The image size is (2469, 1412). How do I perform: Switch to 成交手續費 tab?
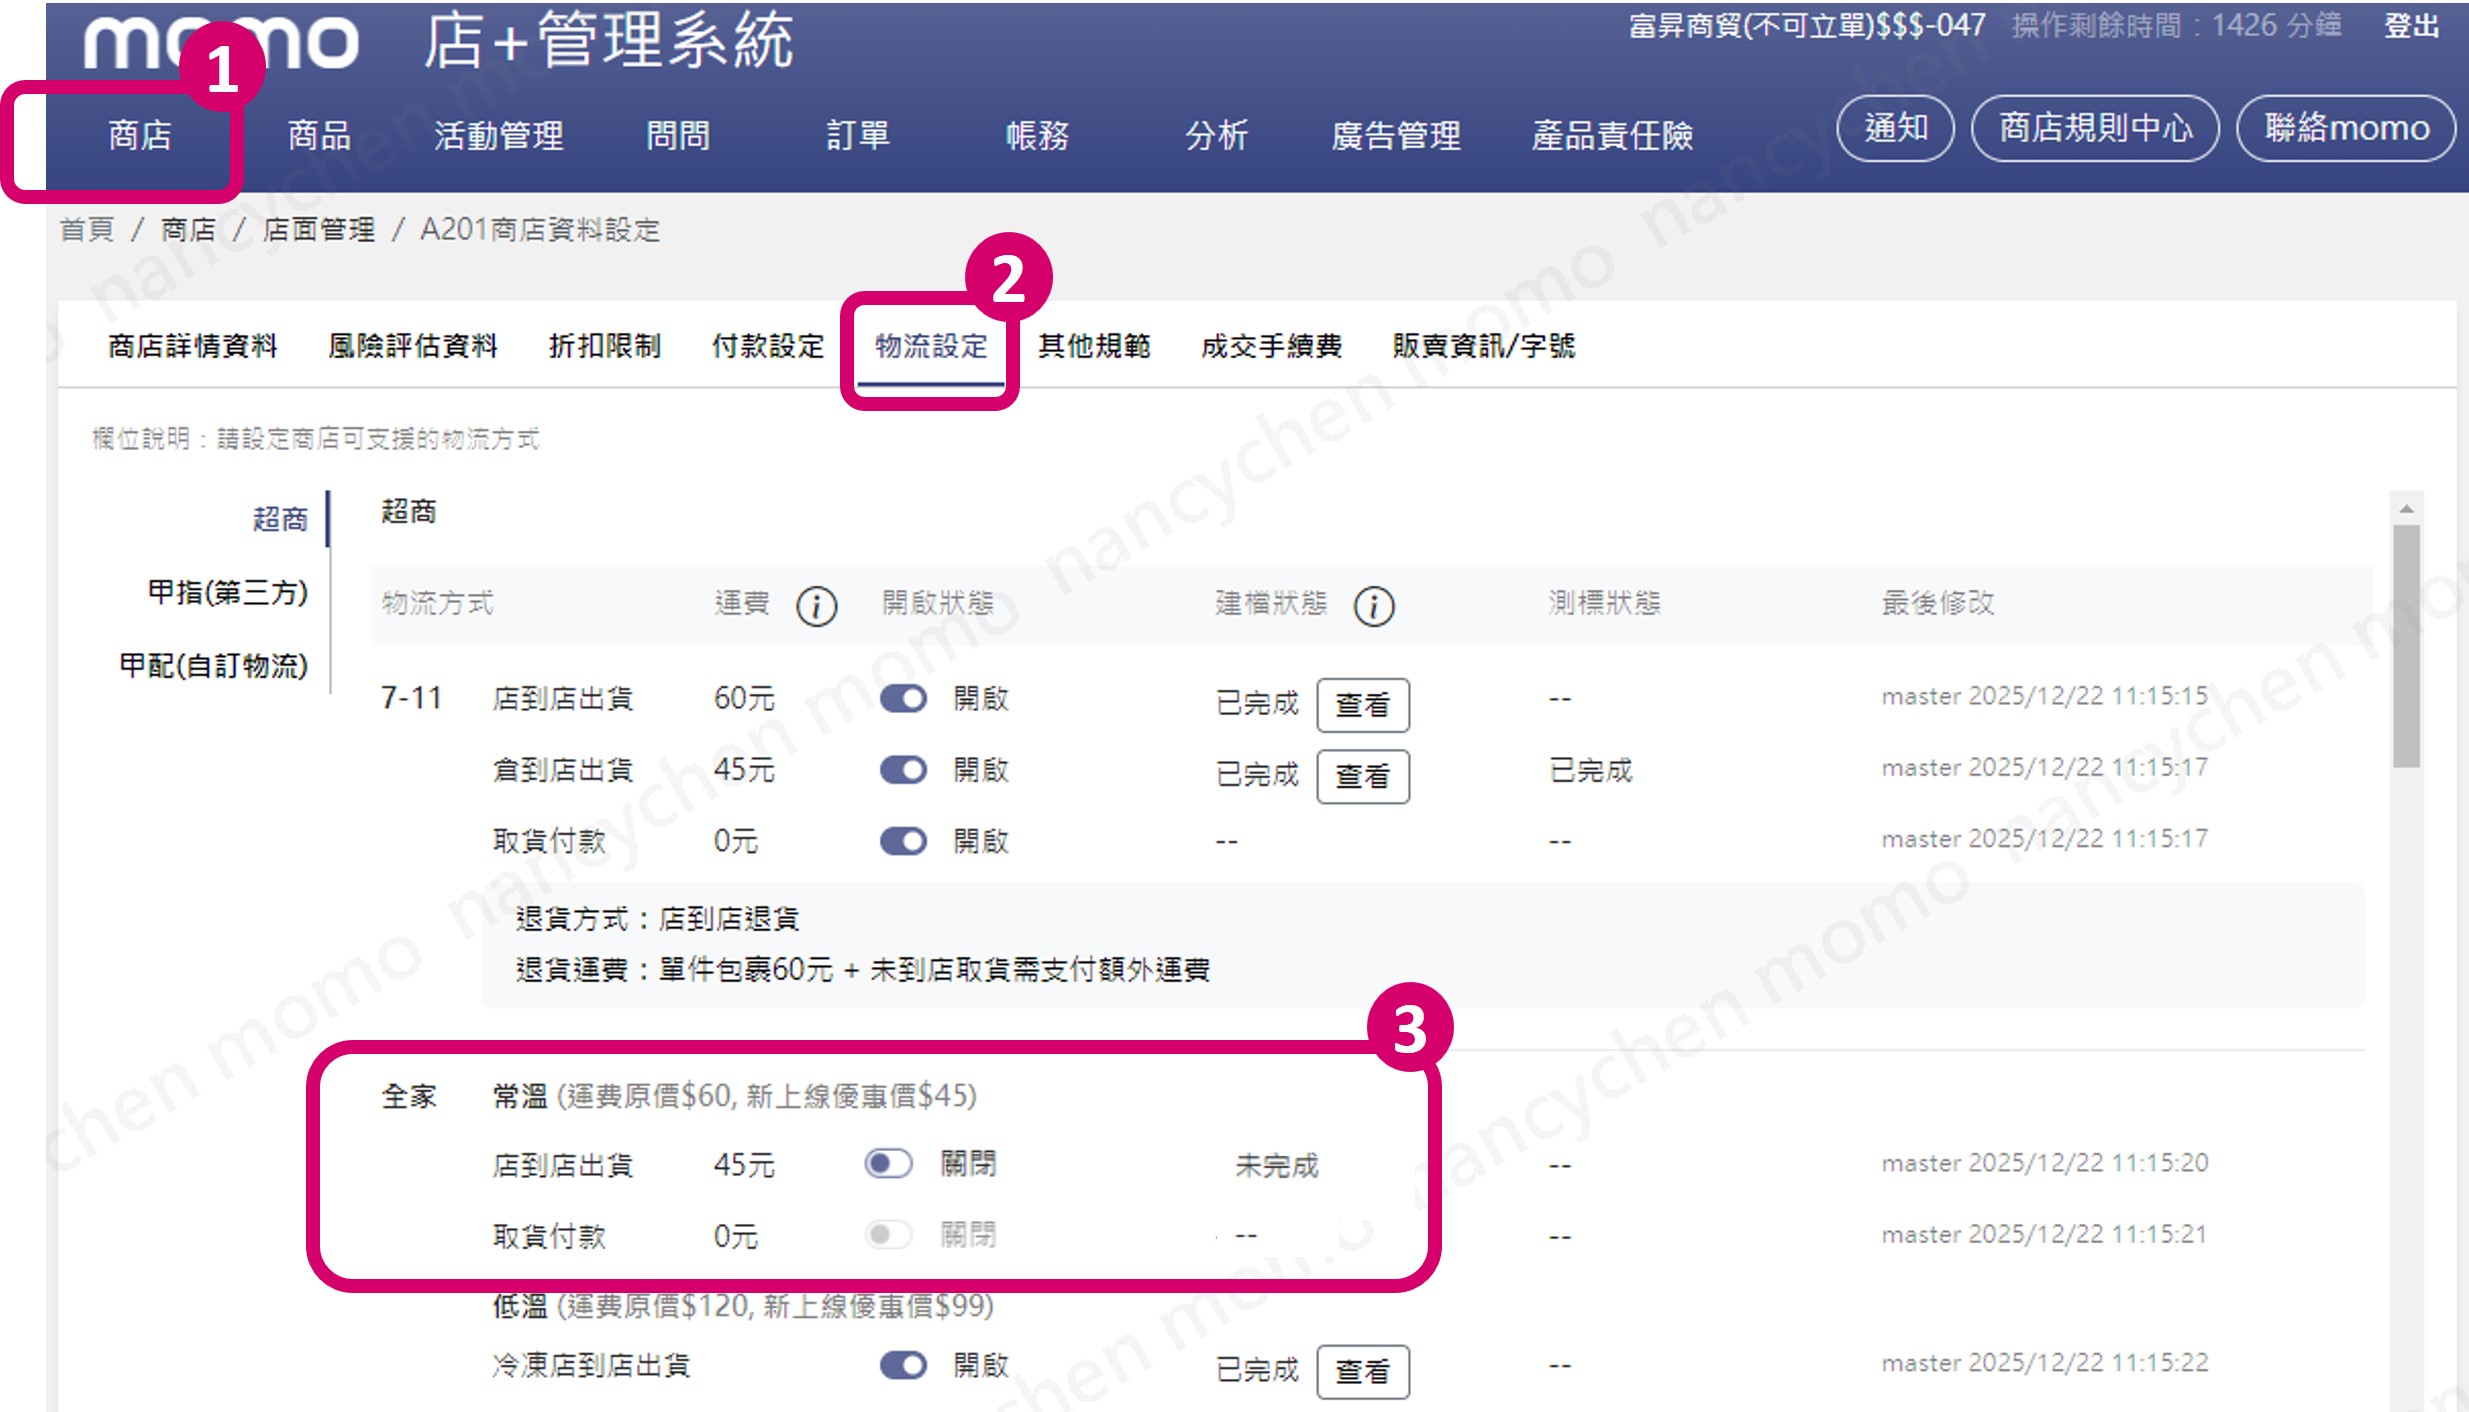click(x=1271, y=346)
